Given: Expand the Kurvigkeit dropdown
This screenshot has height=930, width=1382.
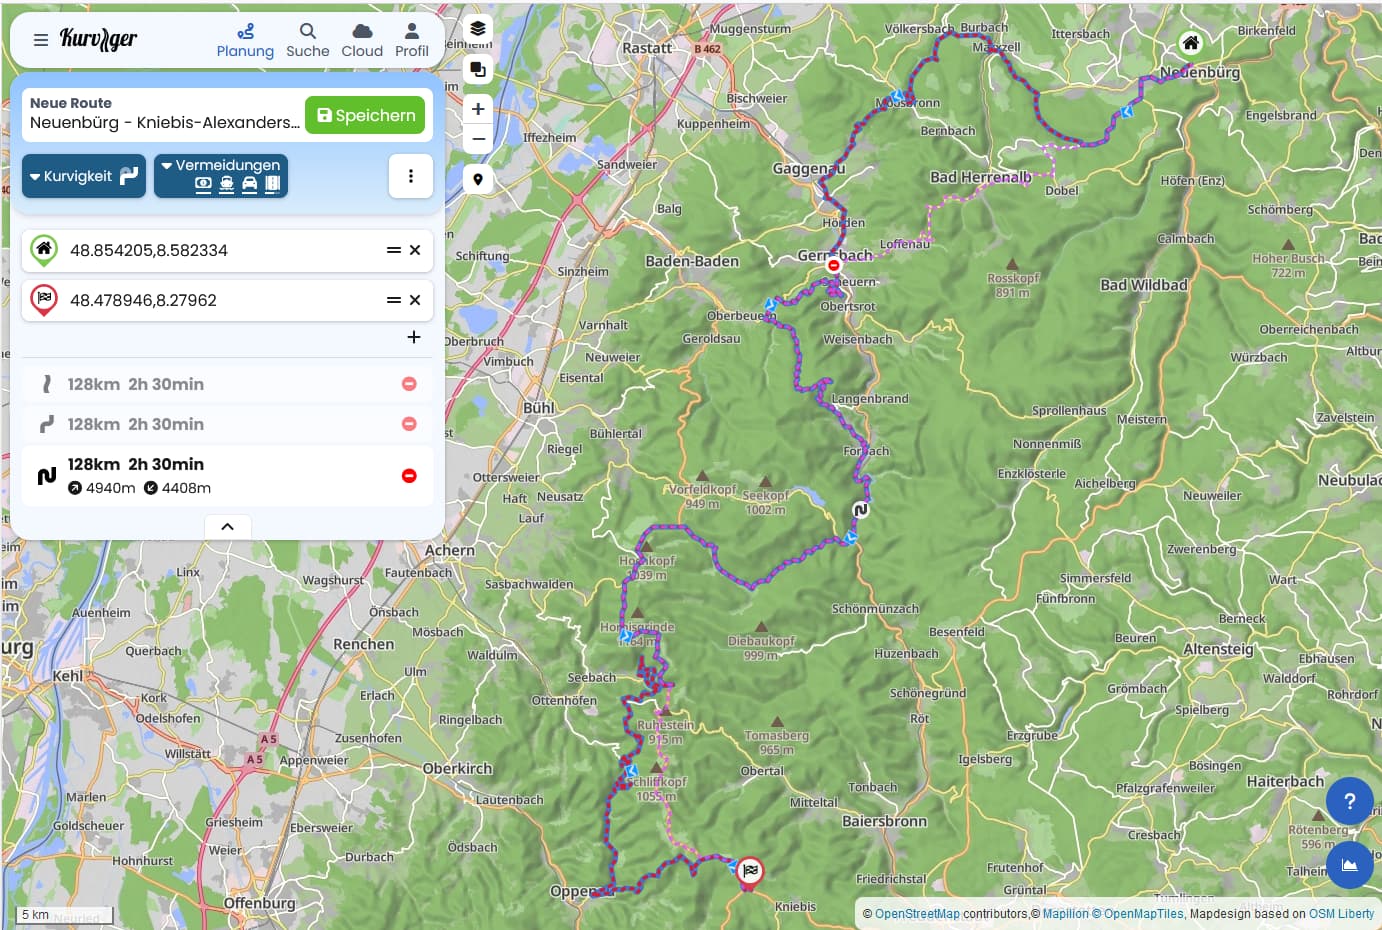Looking at the screenshot, I should pos(84,176).
